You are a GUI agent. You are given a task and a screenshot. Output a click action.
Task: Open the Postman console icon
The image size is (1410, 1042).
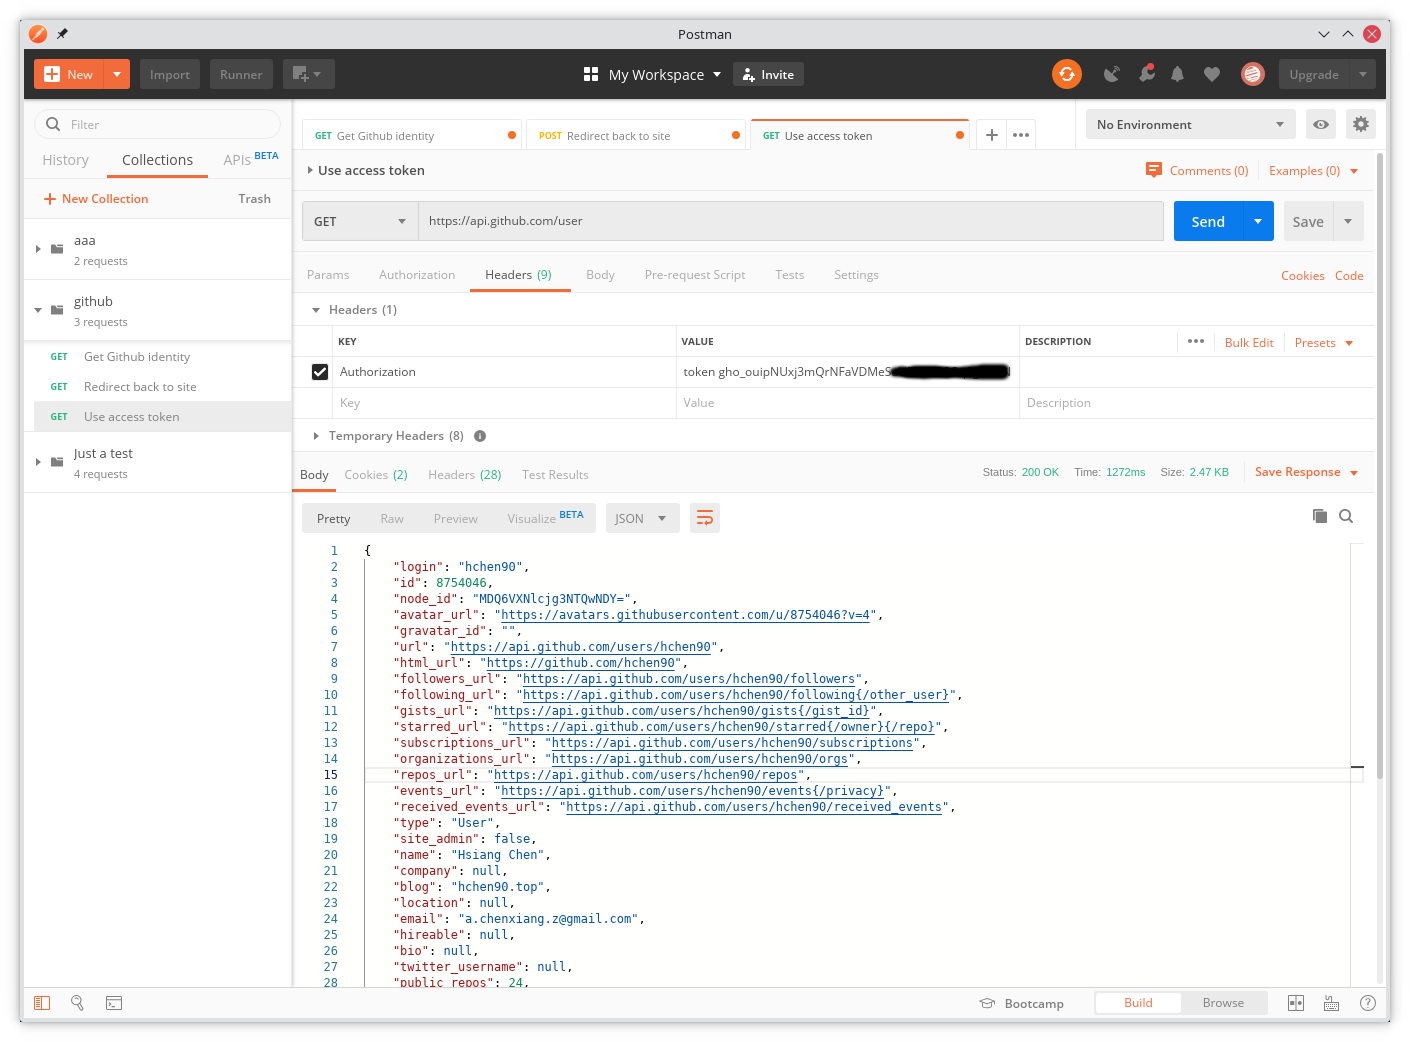point(114,1003)
